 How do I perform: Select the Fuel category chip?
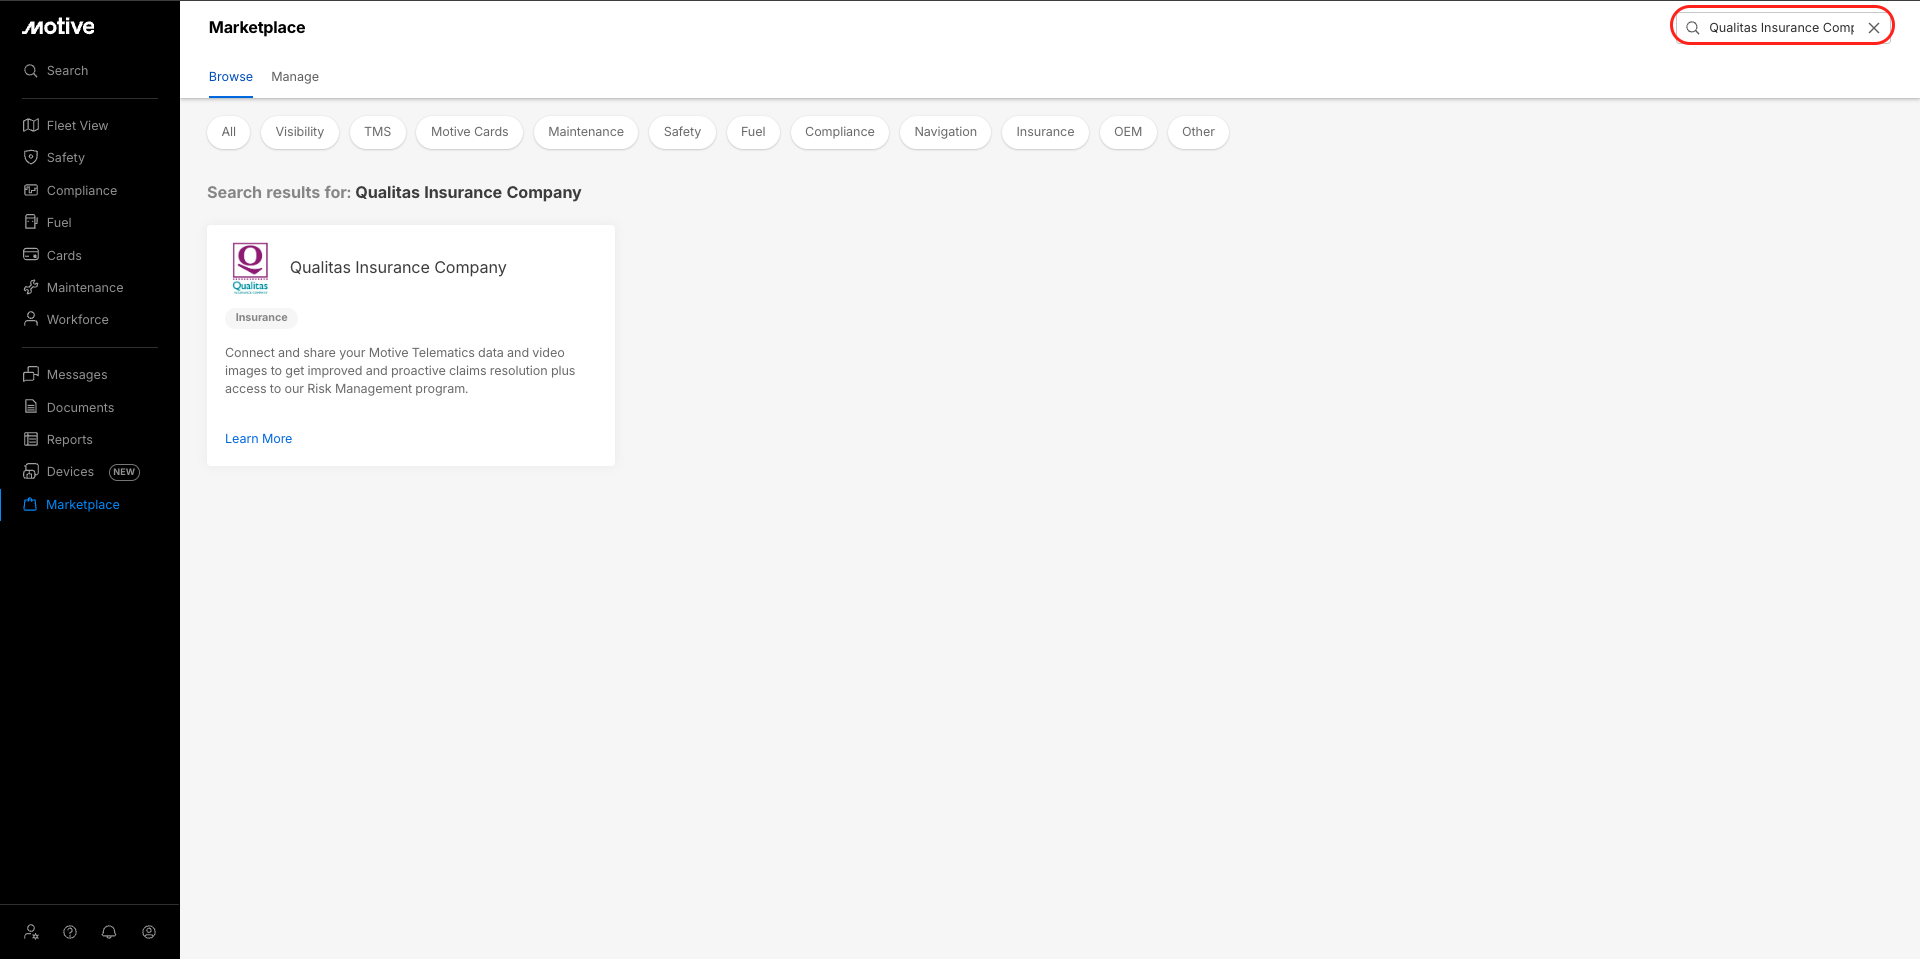[753, 132]
